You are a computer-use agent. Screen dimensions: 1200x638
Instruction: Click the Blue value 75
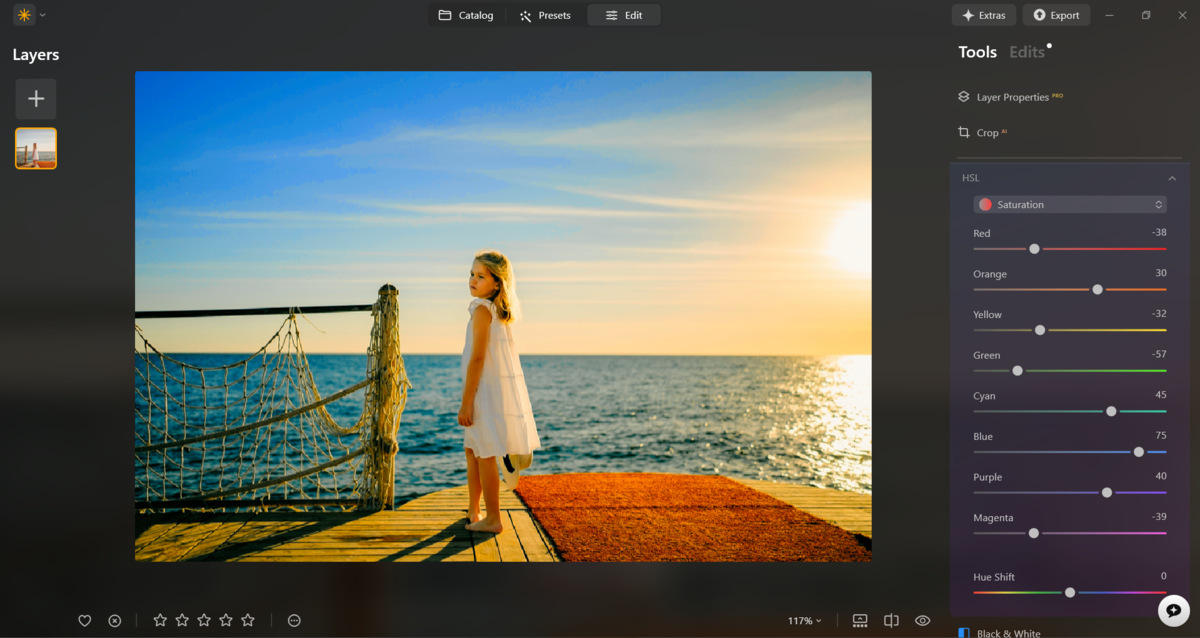coord(1161,435)
